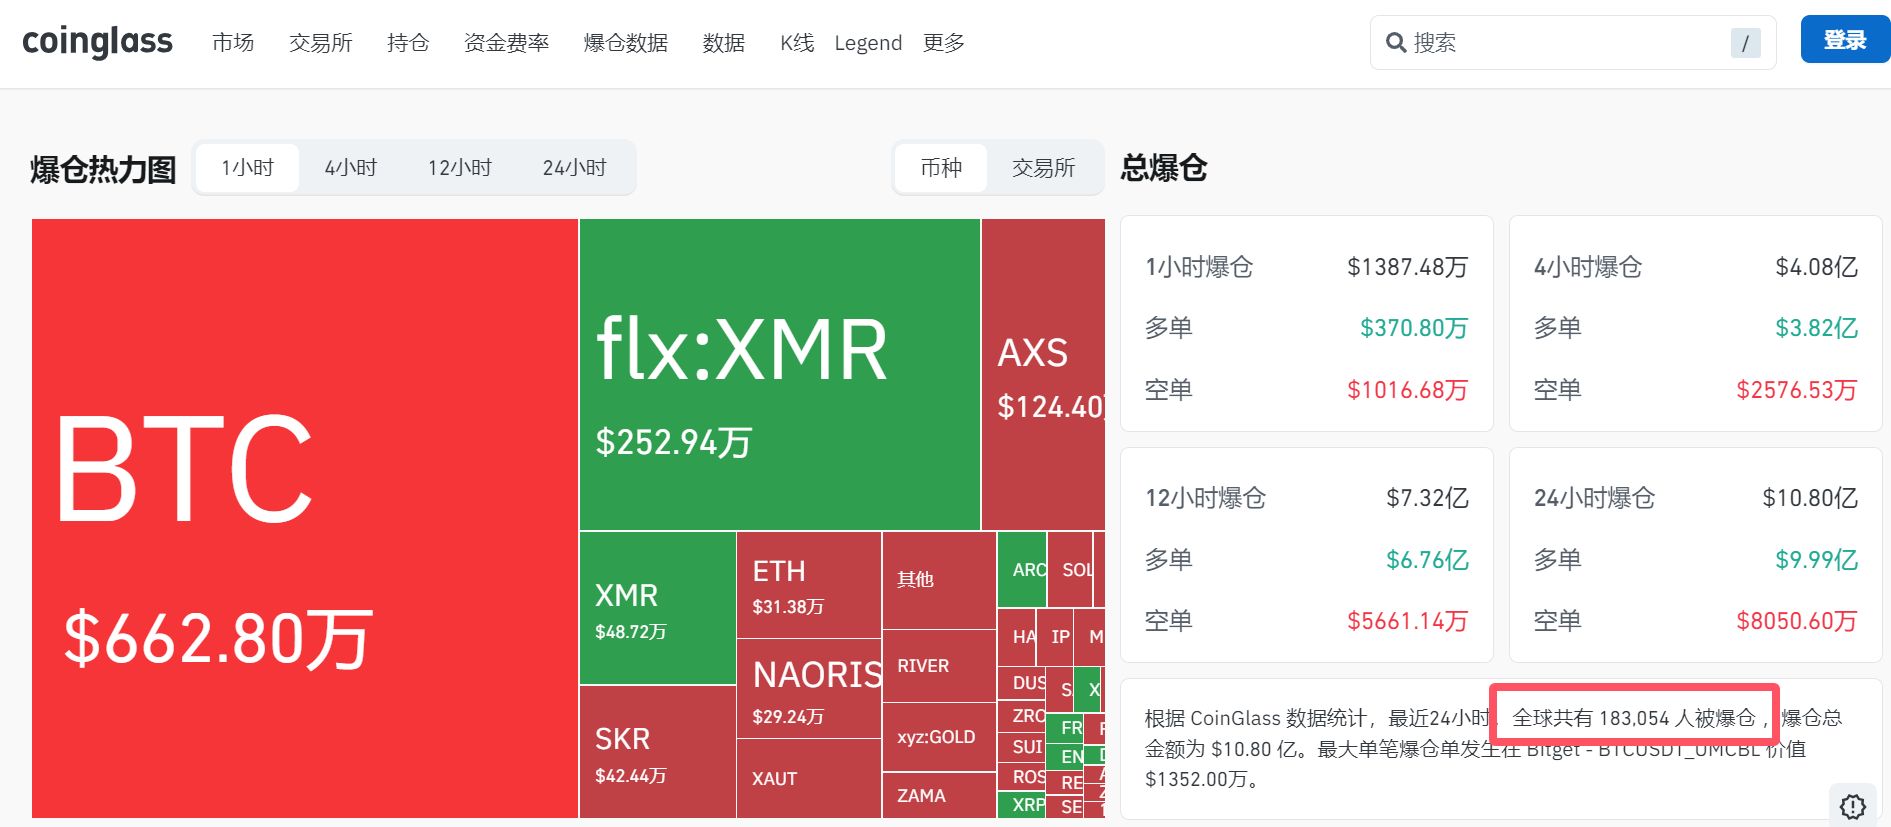Select the 币种 heatmap tab
The width and height of the screenshot is (1891, 827).
tap(941, 168)
